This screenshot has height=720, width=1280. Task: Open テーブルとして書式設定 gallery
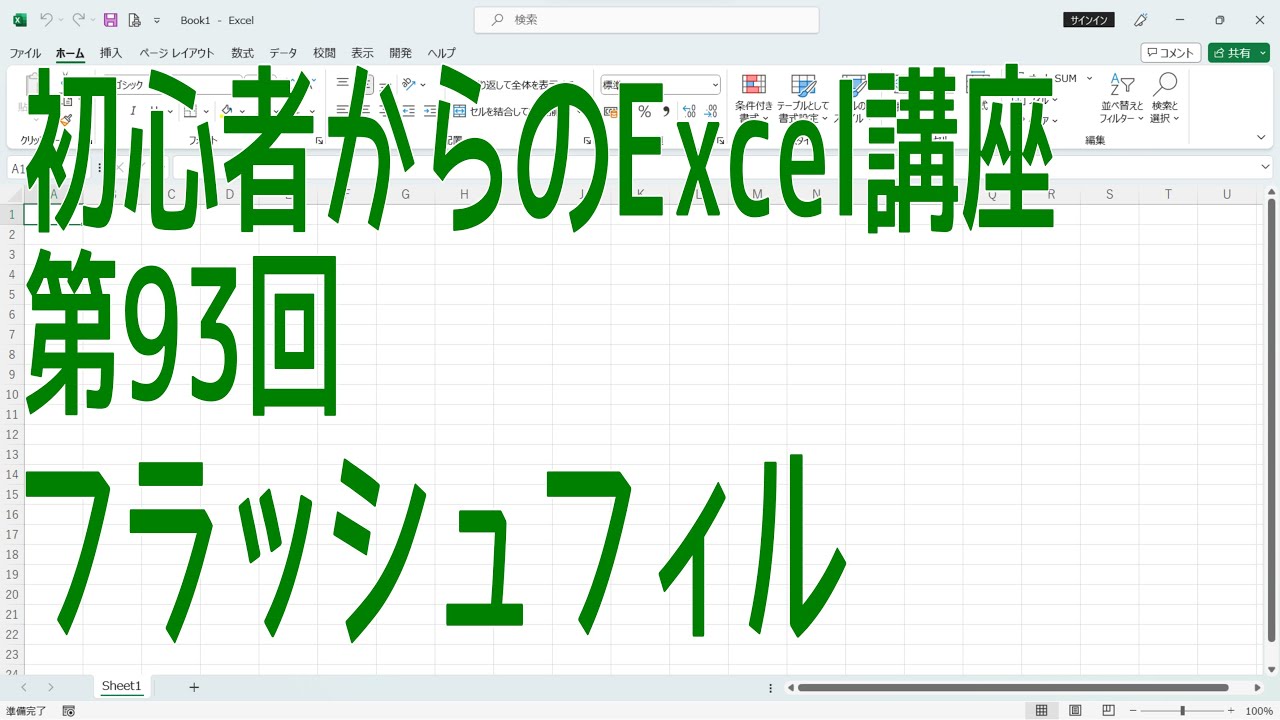803,98
